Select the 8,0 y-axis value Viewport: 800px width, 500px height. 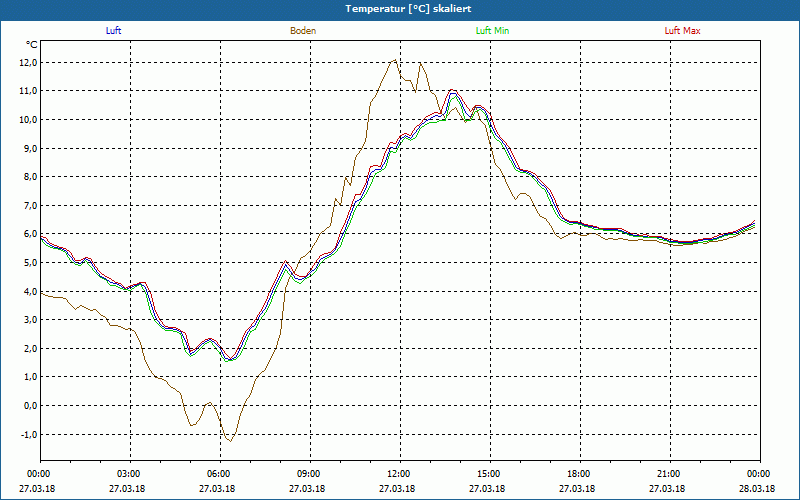click(30, 177)
